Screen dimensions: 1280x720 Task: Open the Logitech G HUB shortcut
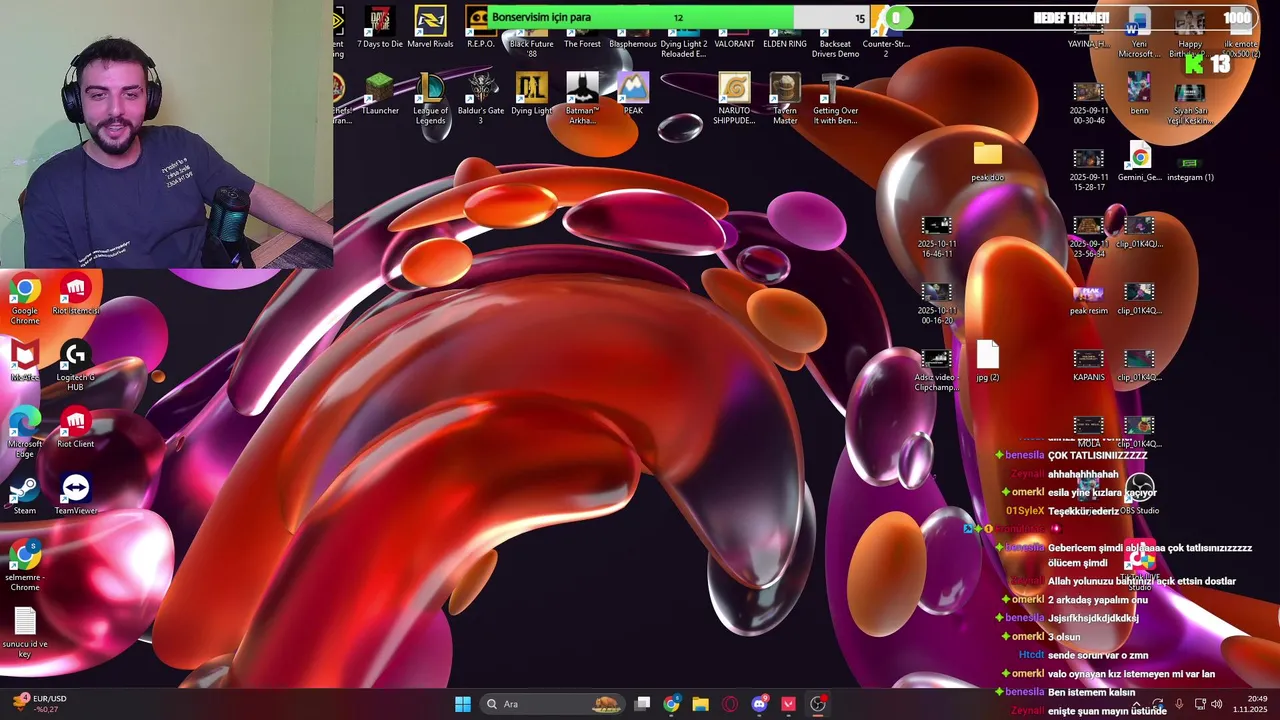point(76,366)
